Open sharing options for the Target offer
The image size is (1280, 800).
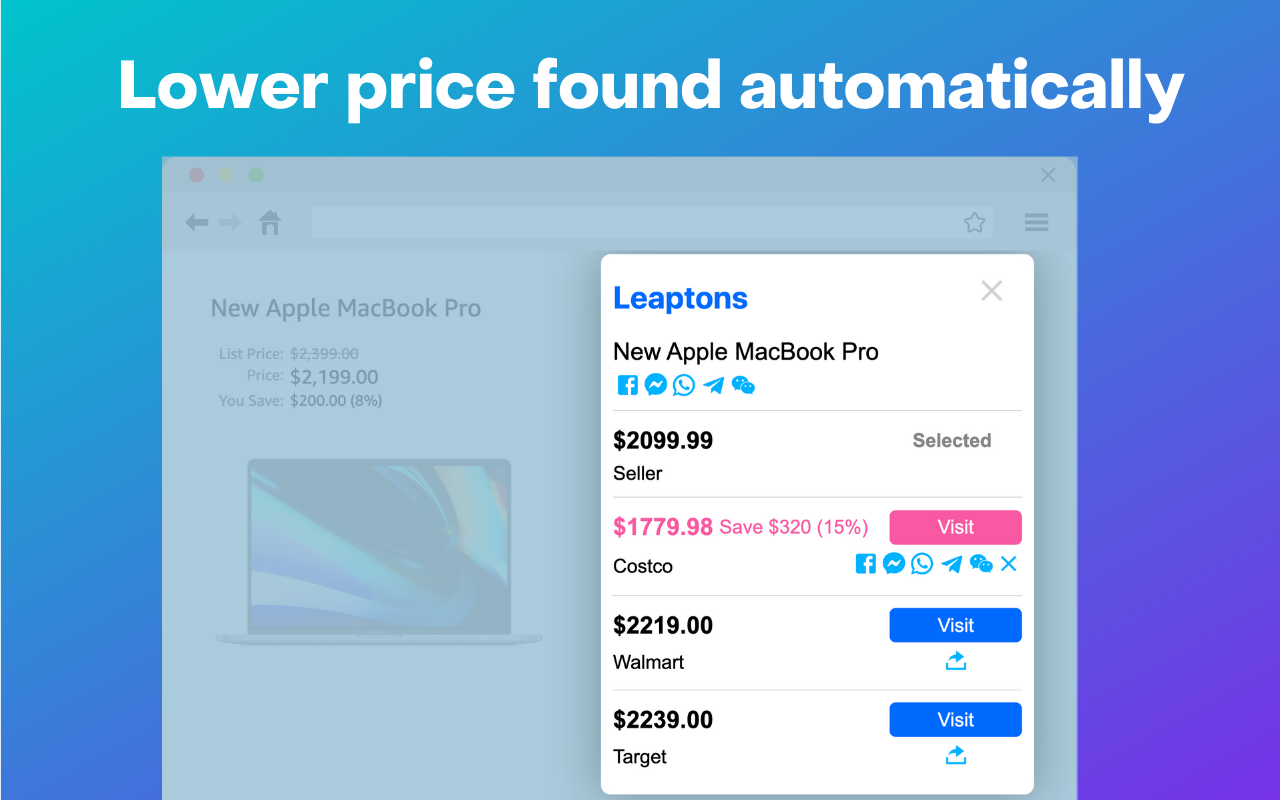pyautogui.click(x=955, y=755)
